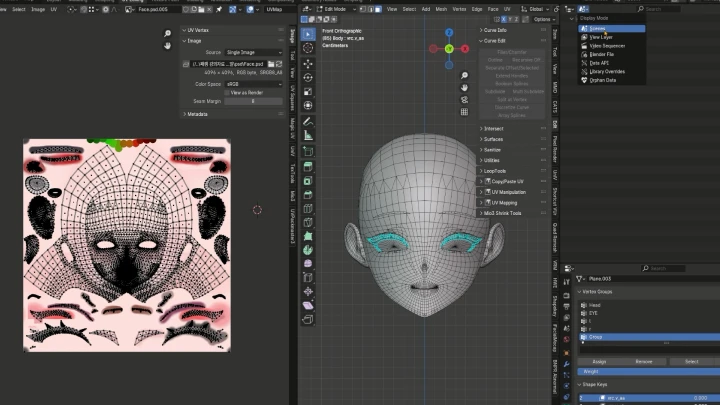720x405 pixels.
Task: Check the View as Render checkbox
Action: tap(227, 93)
